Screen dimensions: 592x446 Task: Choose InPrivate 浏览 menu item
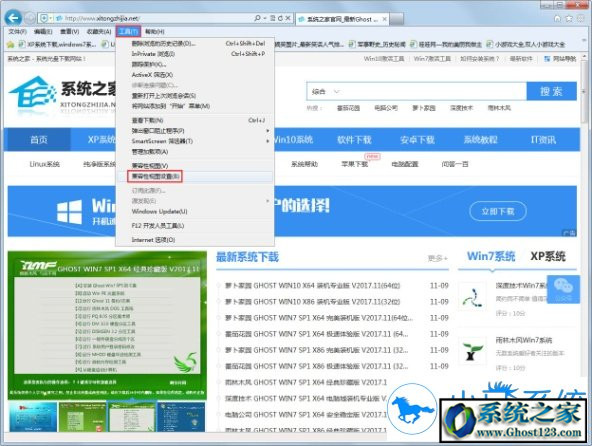[195, 54]
